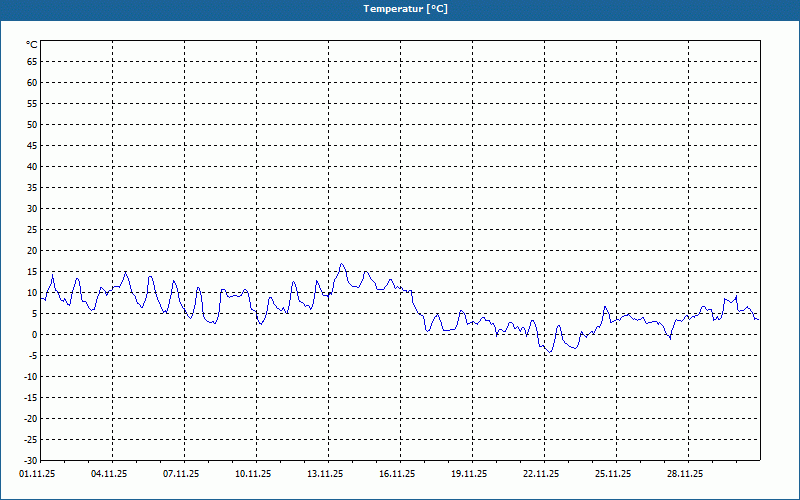Click the 35 value on the y-axis
This screenshot has width=800, height=500.
pyautogui.click(x=32, y=188)
